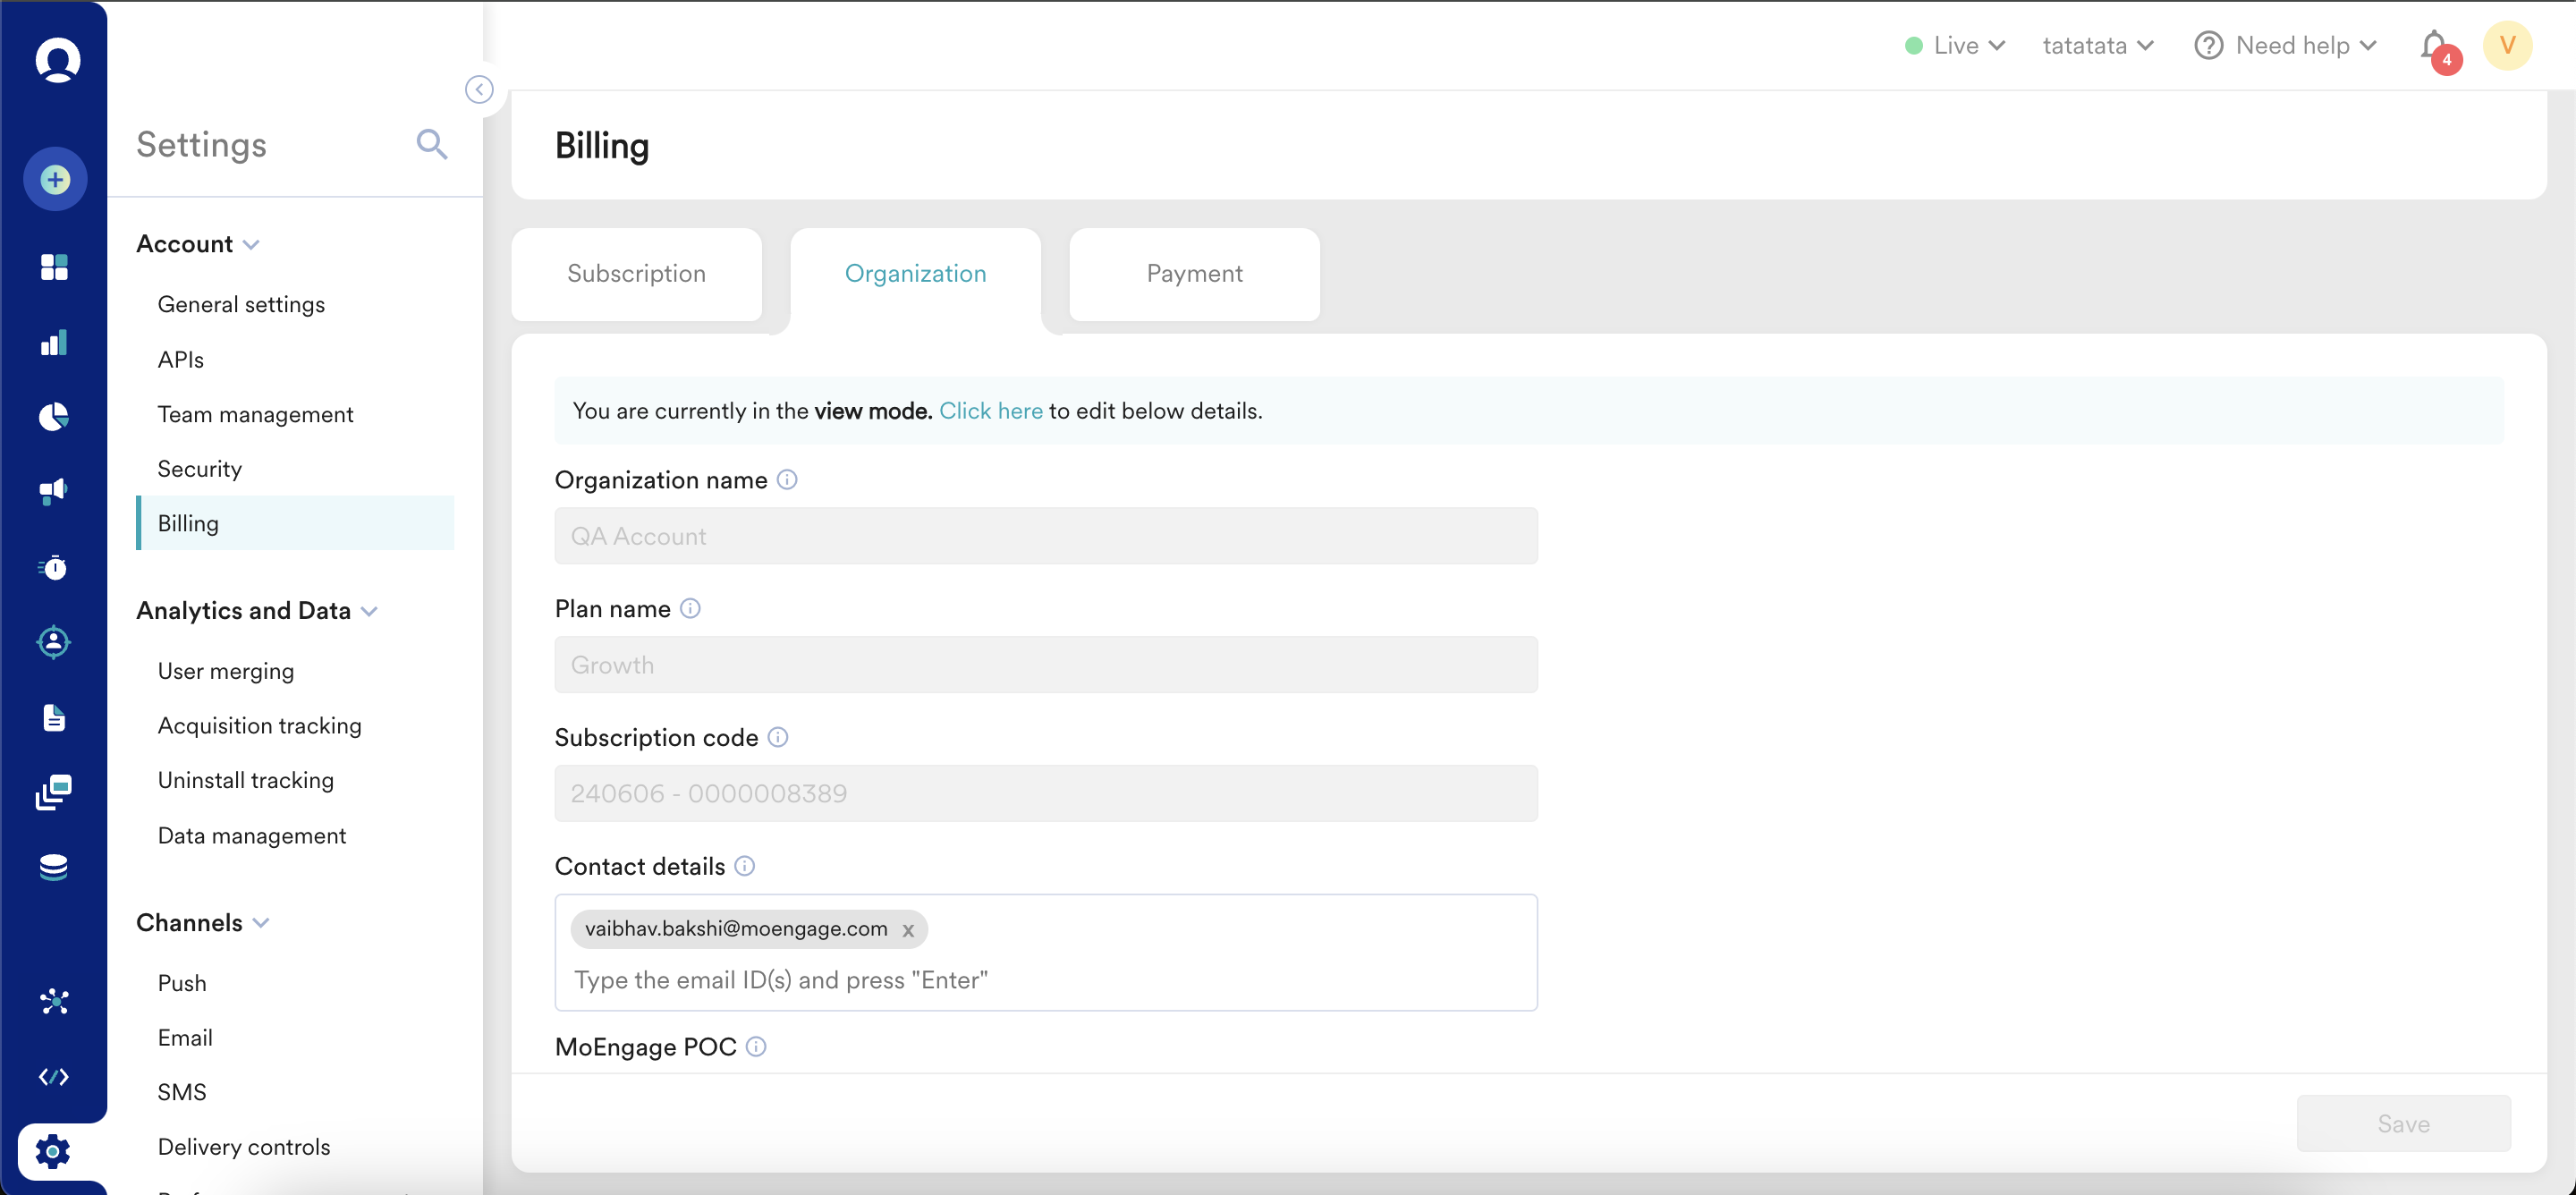
Task: Select the campaigns megaphone sidebar icon
Action: point(54,491)
